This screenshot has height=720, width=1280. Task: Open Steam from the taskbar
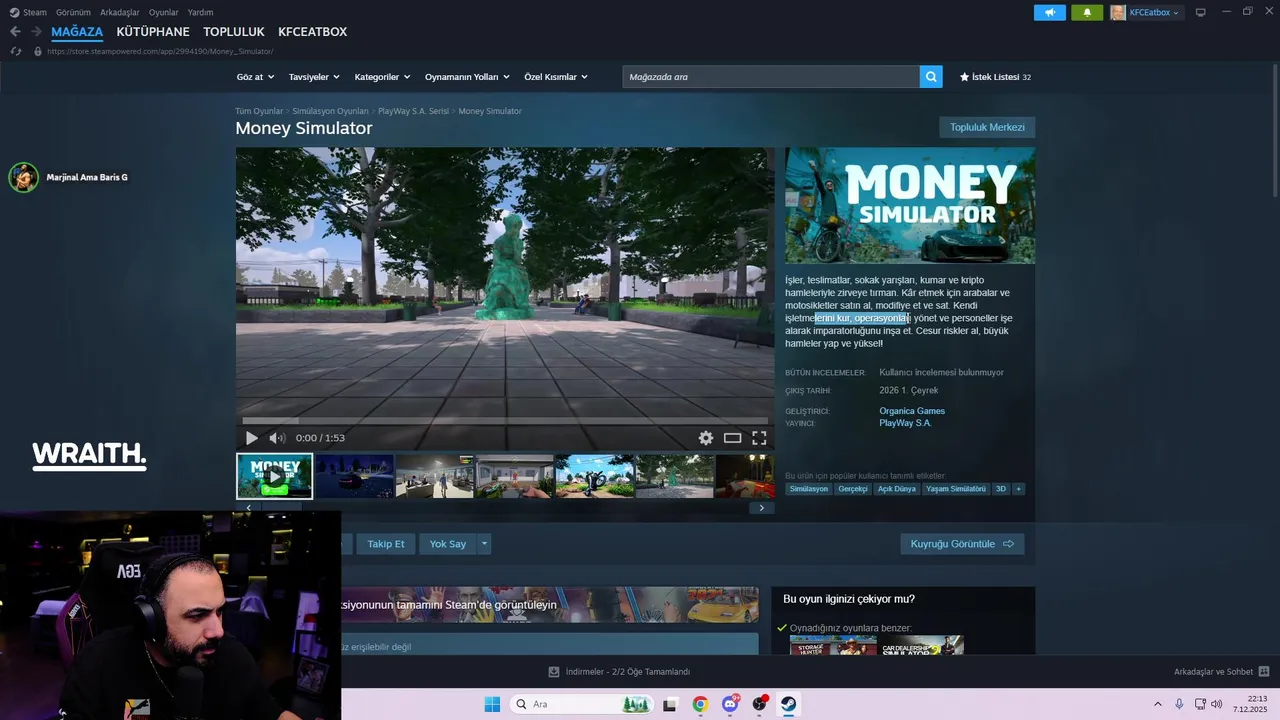[789, 704]
